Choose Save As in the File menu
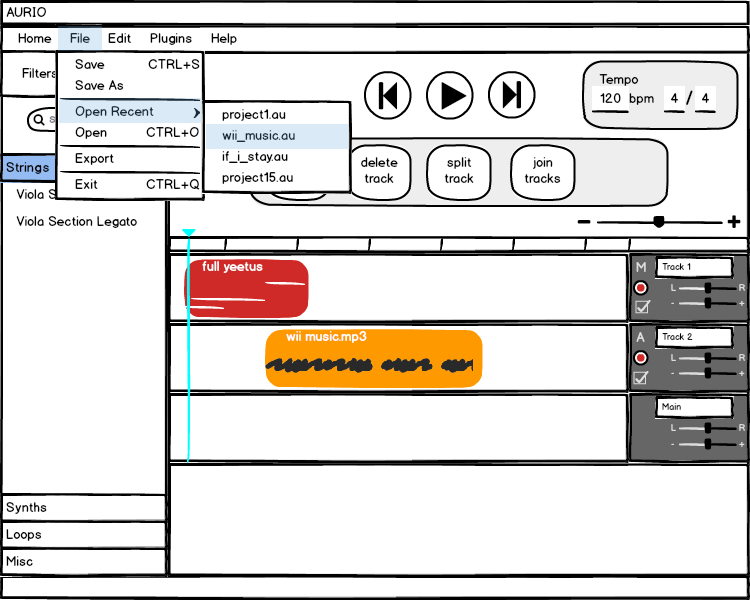Viewport: 750px width, 600px height. coord(130,85)
